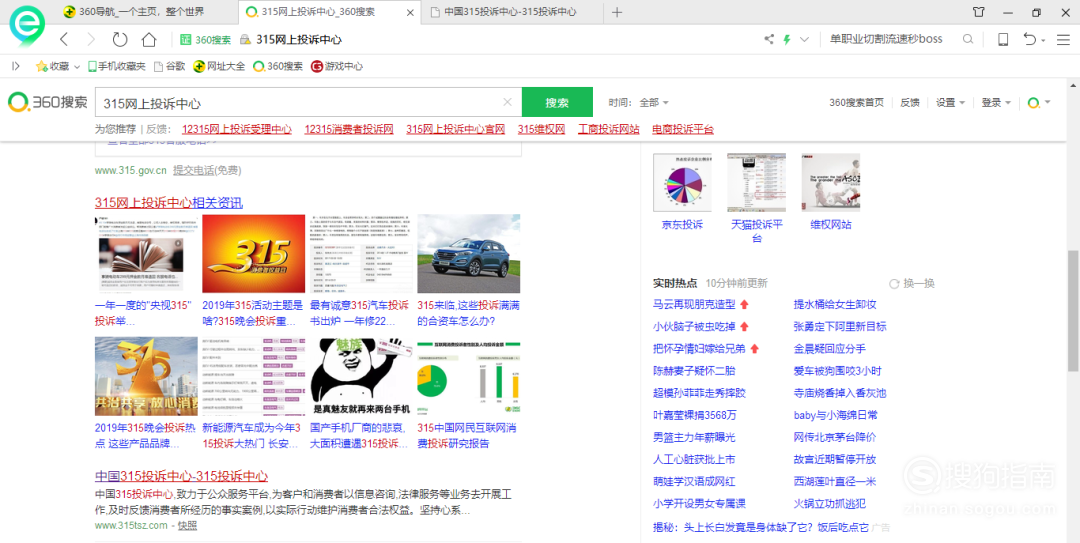Click the 京东投诉 pie chart thumbnail
The image size is (1080, 543).
[x=682, y=182]
